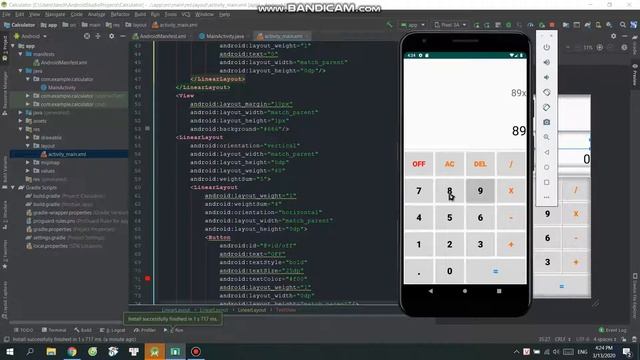The image size is (640, 360).
Task: Open Chrome from the Windows taskbar
Action: [72, 351]
